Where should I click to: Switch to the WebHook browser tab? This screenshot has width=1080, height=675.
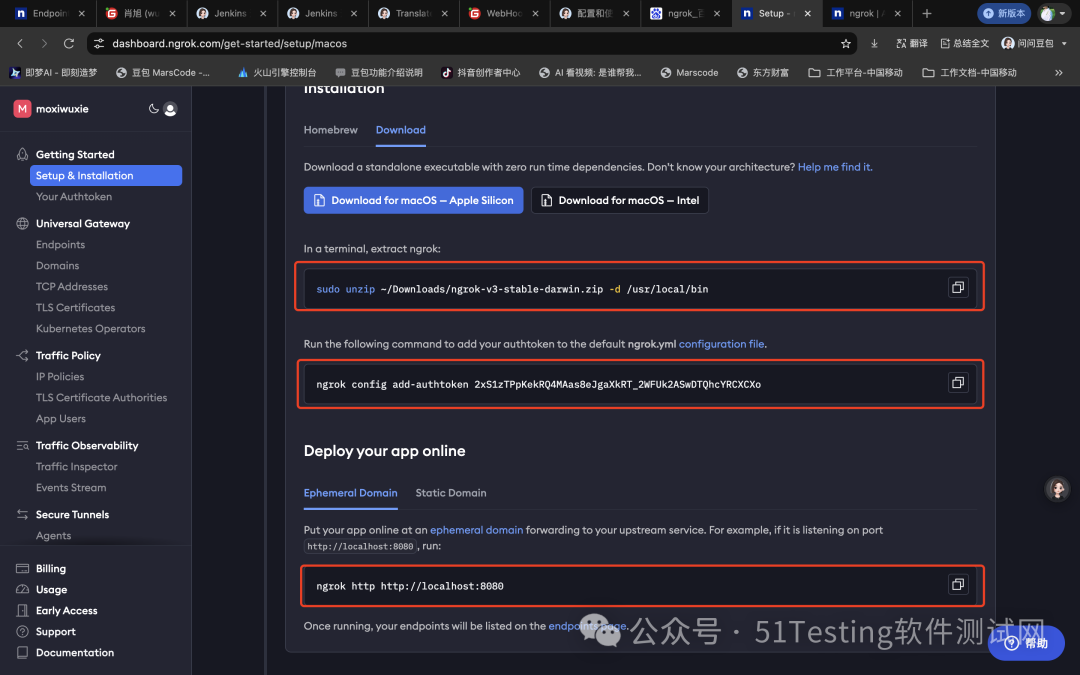point(503,13)
